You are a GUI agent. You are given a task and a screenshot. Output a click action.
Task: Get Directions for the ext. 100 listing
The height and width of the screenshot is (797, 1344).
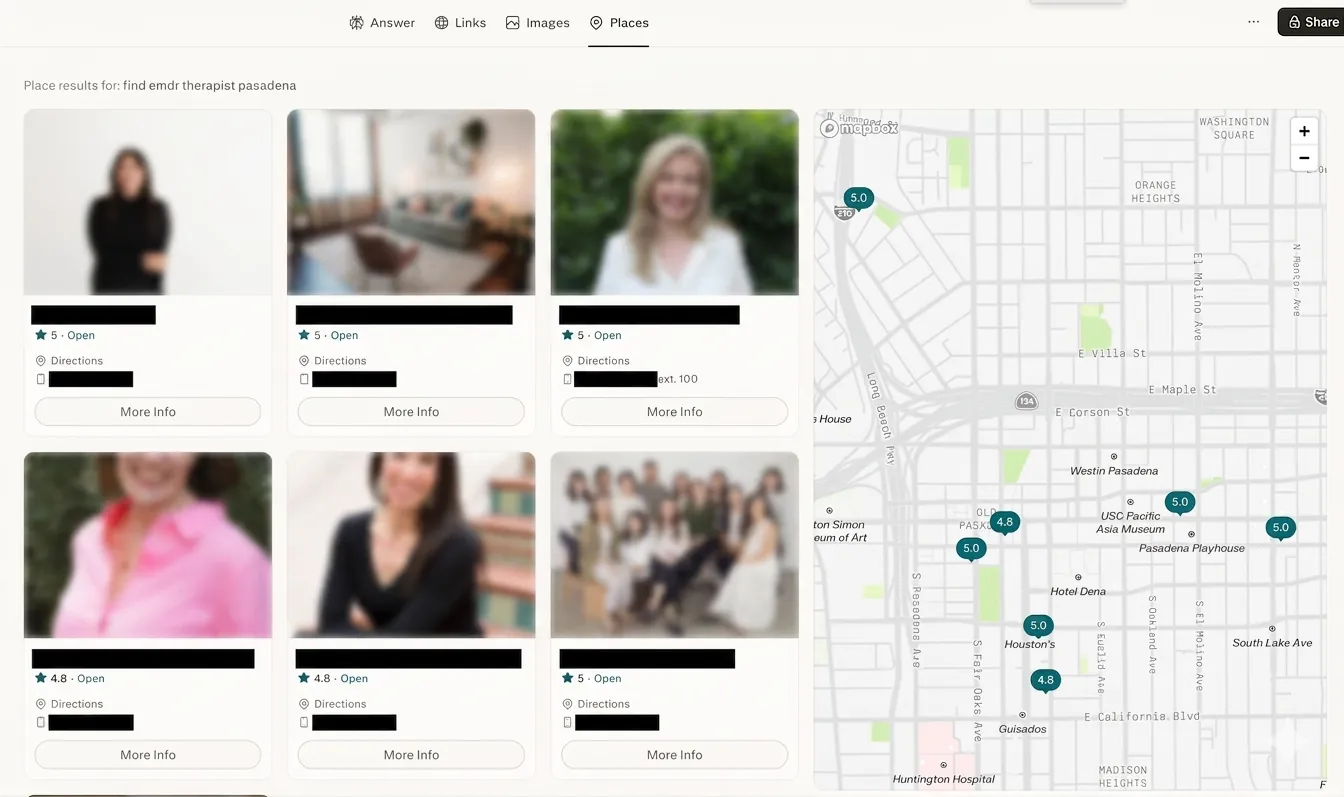(x=595, y=360)
